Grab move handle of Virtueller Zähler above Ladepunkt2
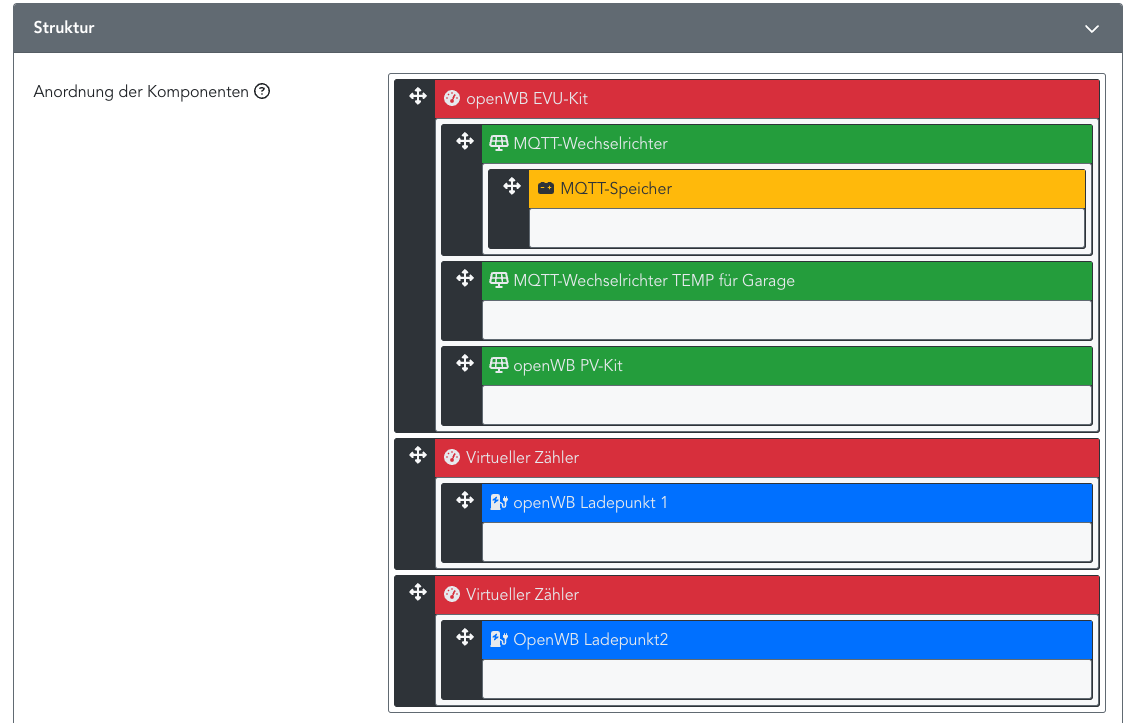The image size is (1126, 723). click(418, 592)
